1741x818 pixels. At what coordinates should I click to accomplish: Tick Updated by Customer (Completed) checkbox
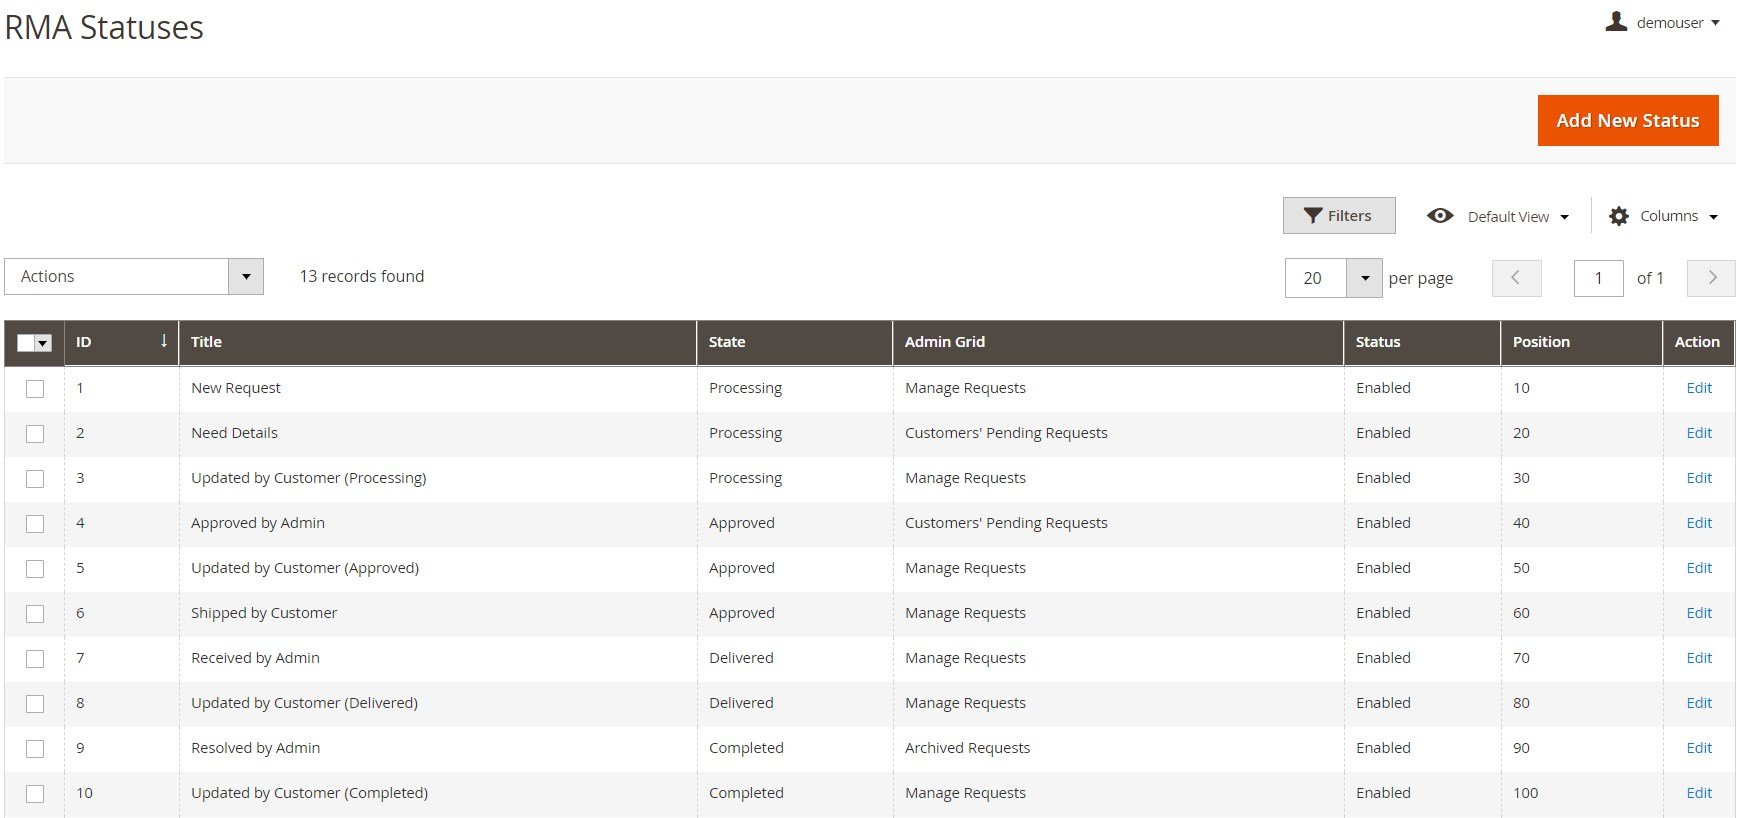[x=35, y=794]
